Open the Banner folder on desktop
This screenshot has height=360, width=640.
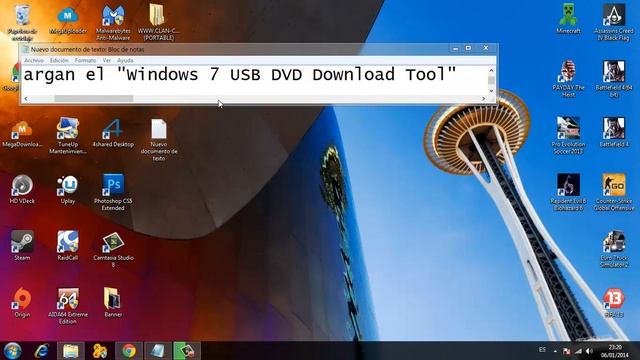pos(113,303)
